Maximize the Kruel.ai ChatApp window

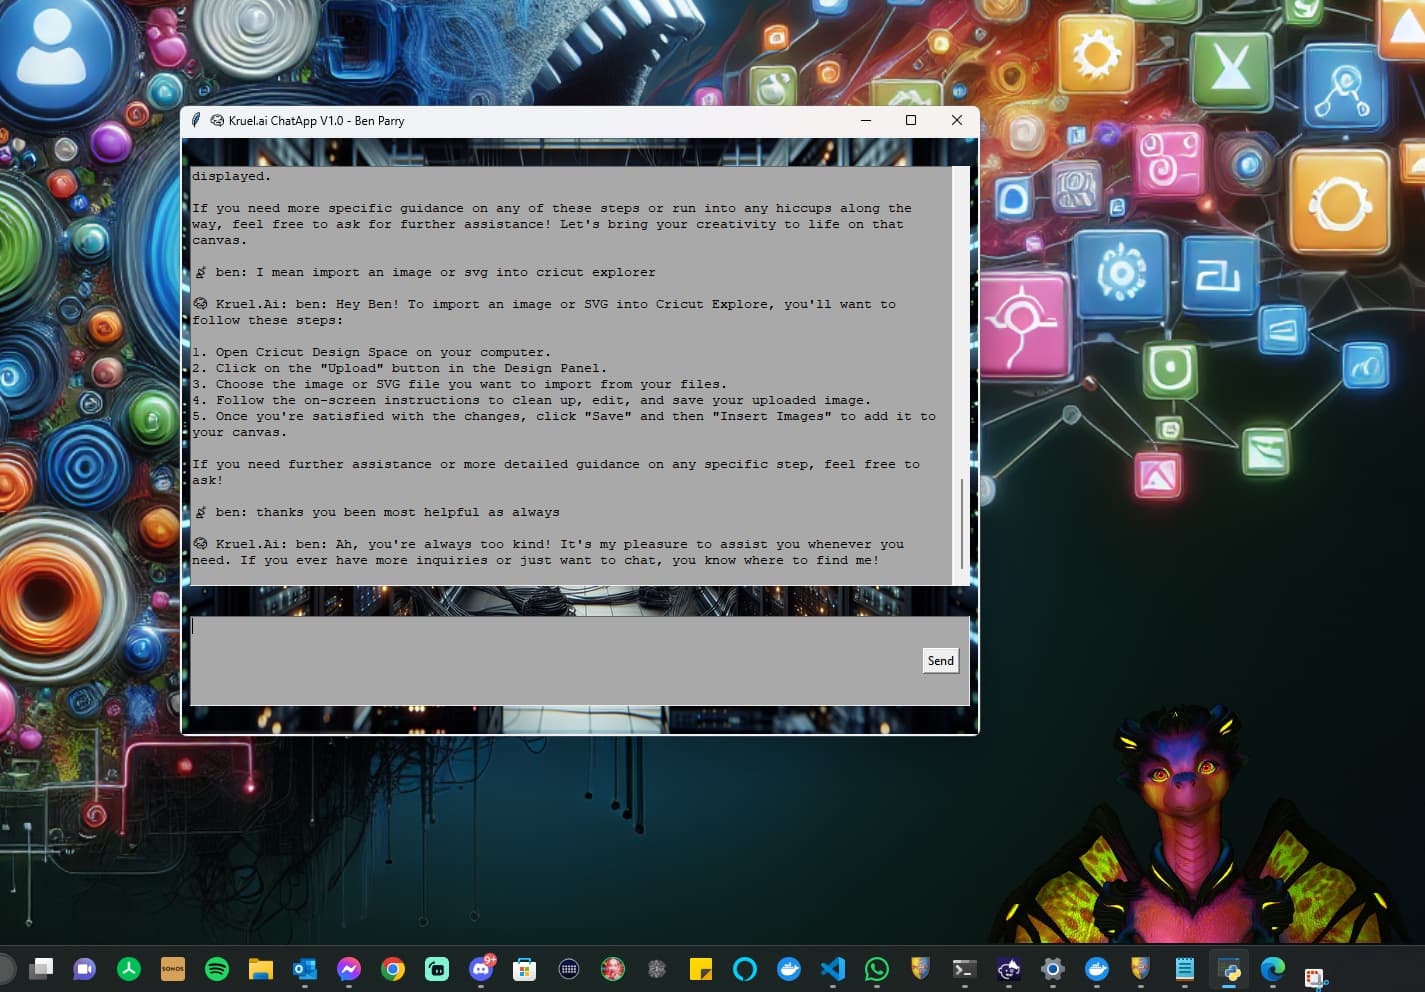[911, 120]
